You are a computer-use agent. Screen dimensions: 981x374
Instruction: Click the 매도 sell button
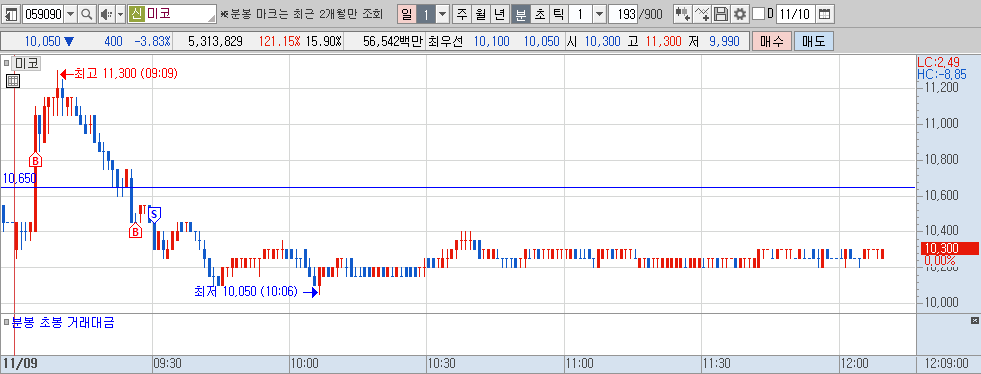[813, 42]
